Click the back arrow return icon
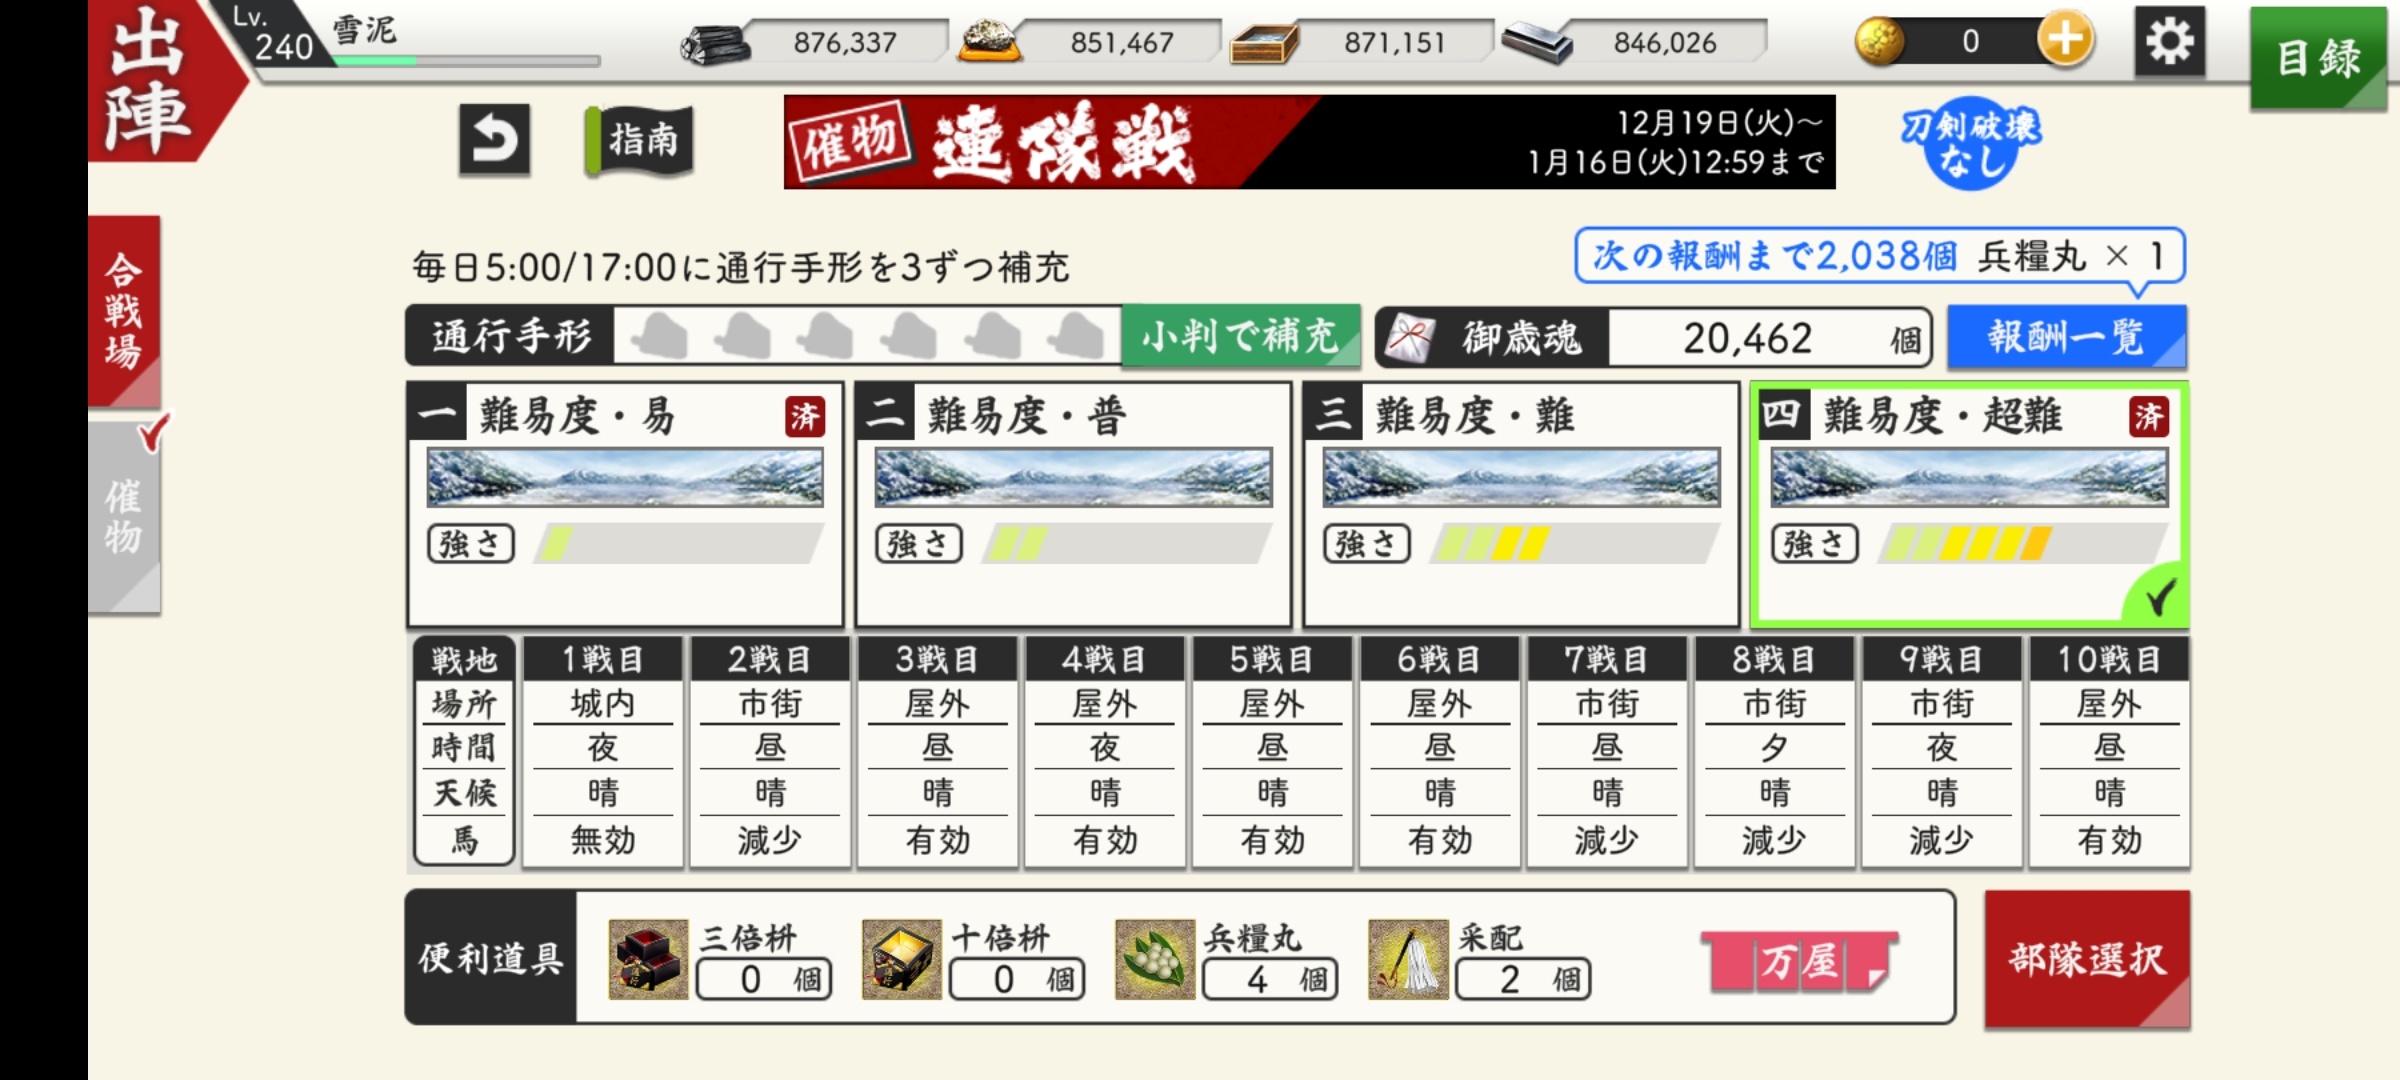The height and width of the screenshot is (1080, 2400). pyautogui.click(x=495, y=141)
